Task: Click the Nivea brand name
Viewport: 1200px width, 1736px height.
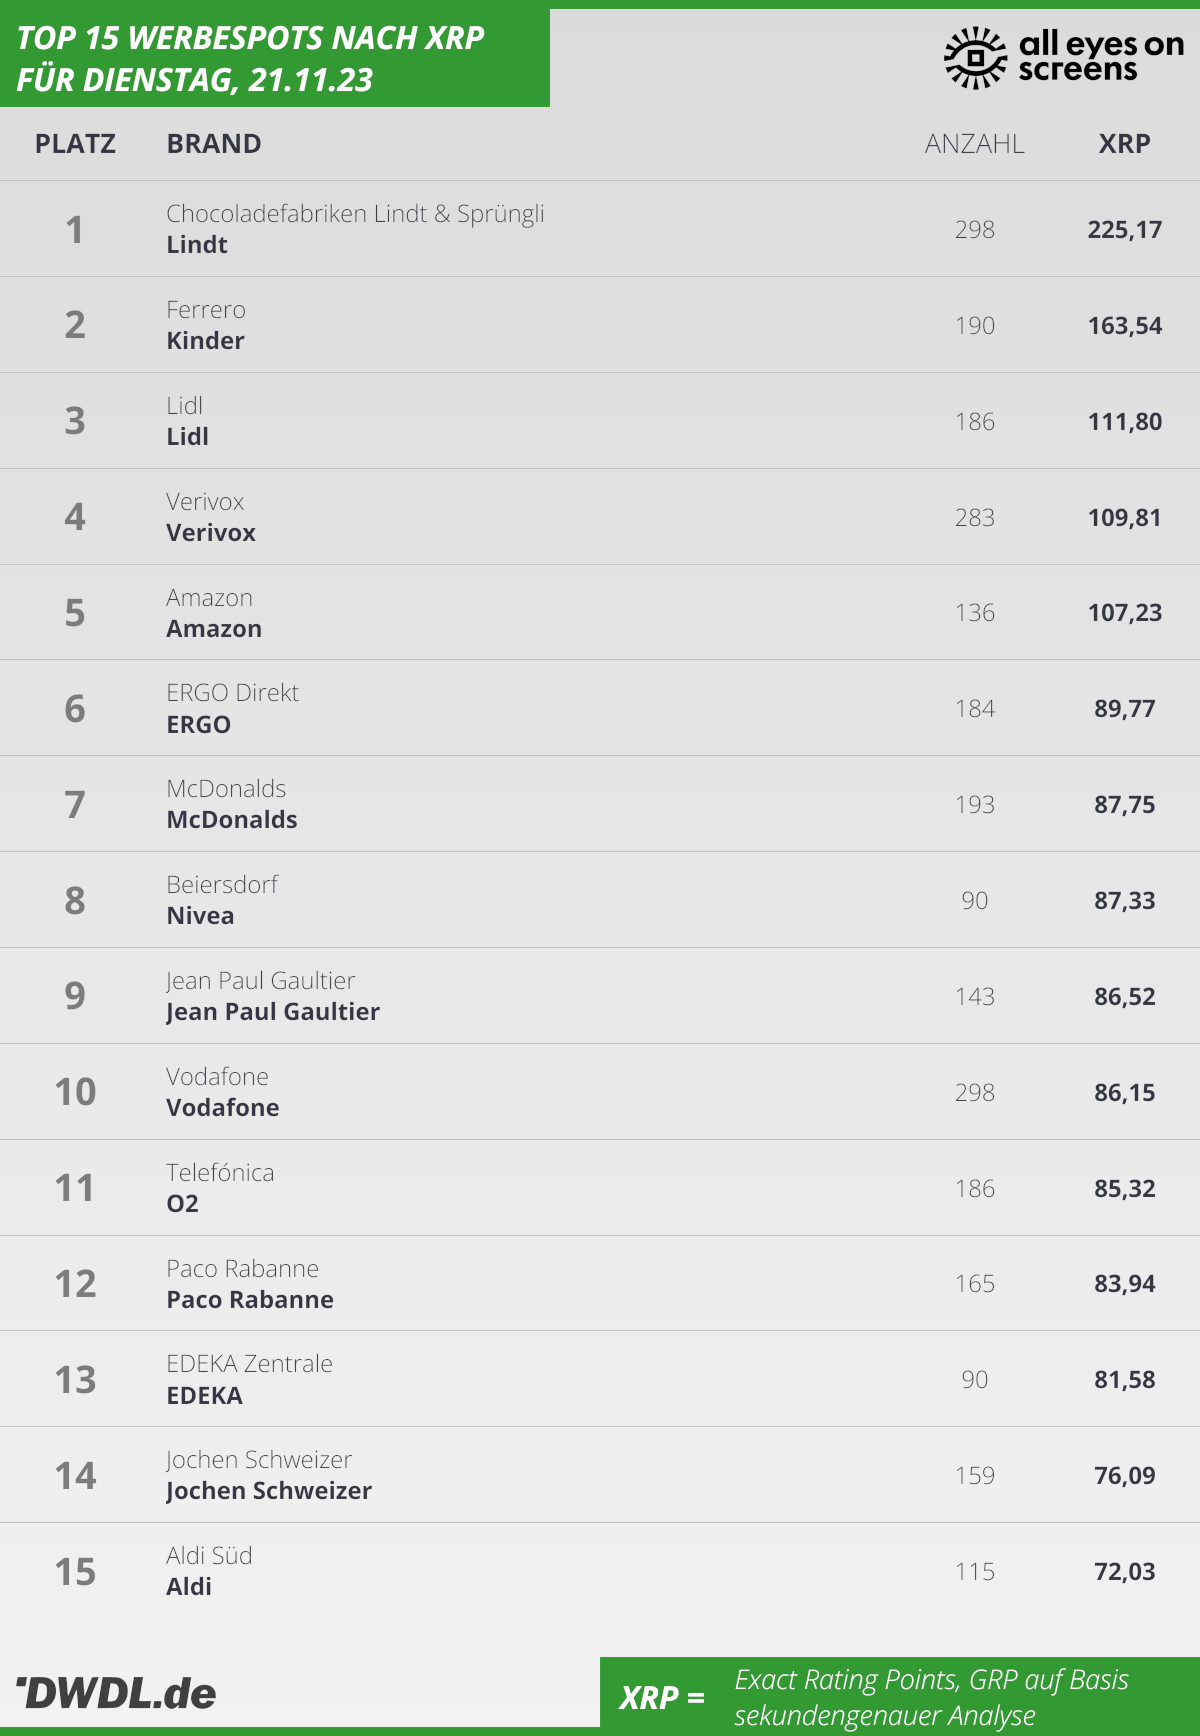Action: [x=200, y=916]
